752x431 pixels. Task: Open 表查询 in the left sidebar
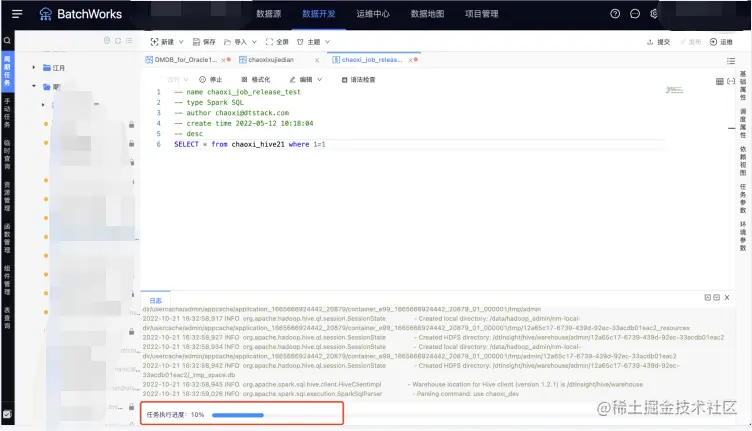point(7,318)
